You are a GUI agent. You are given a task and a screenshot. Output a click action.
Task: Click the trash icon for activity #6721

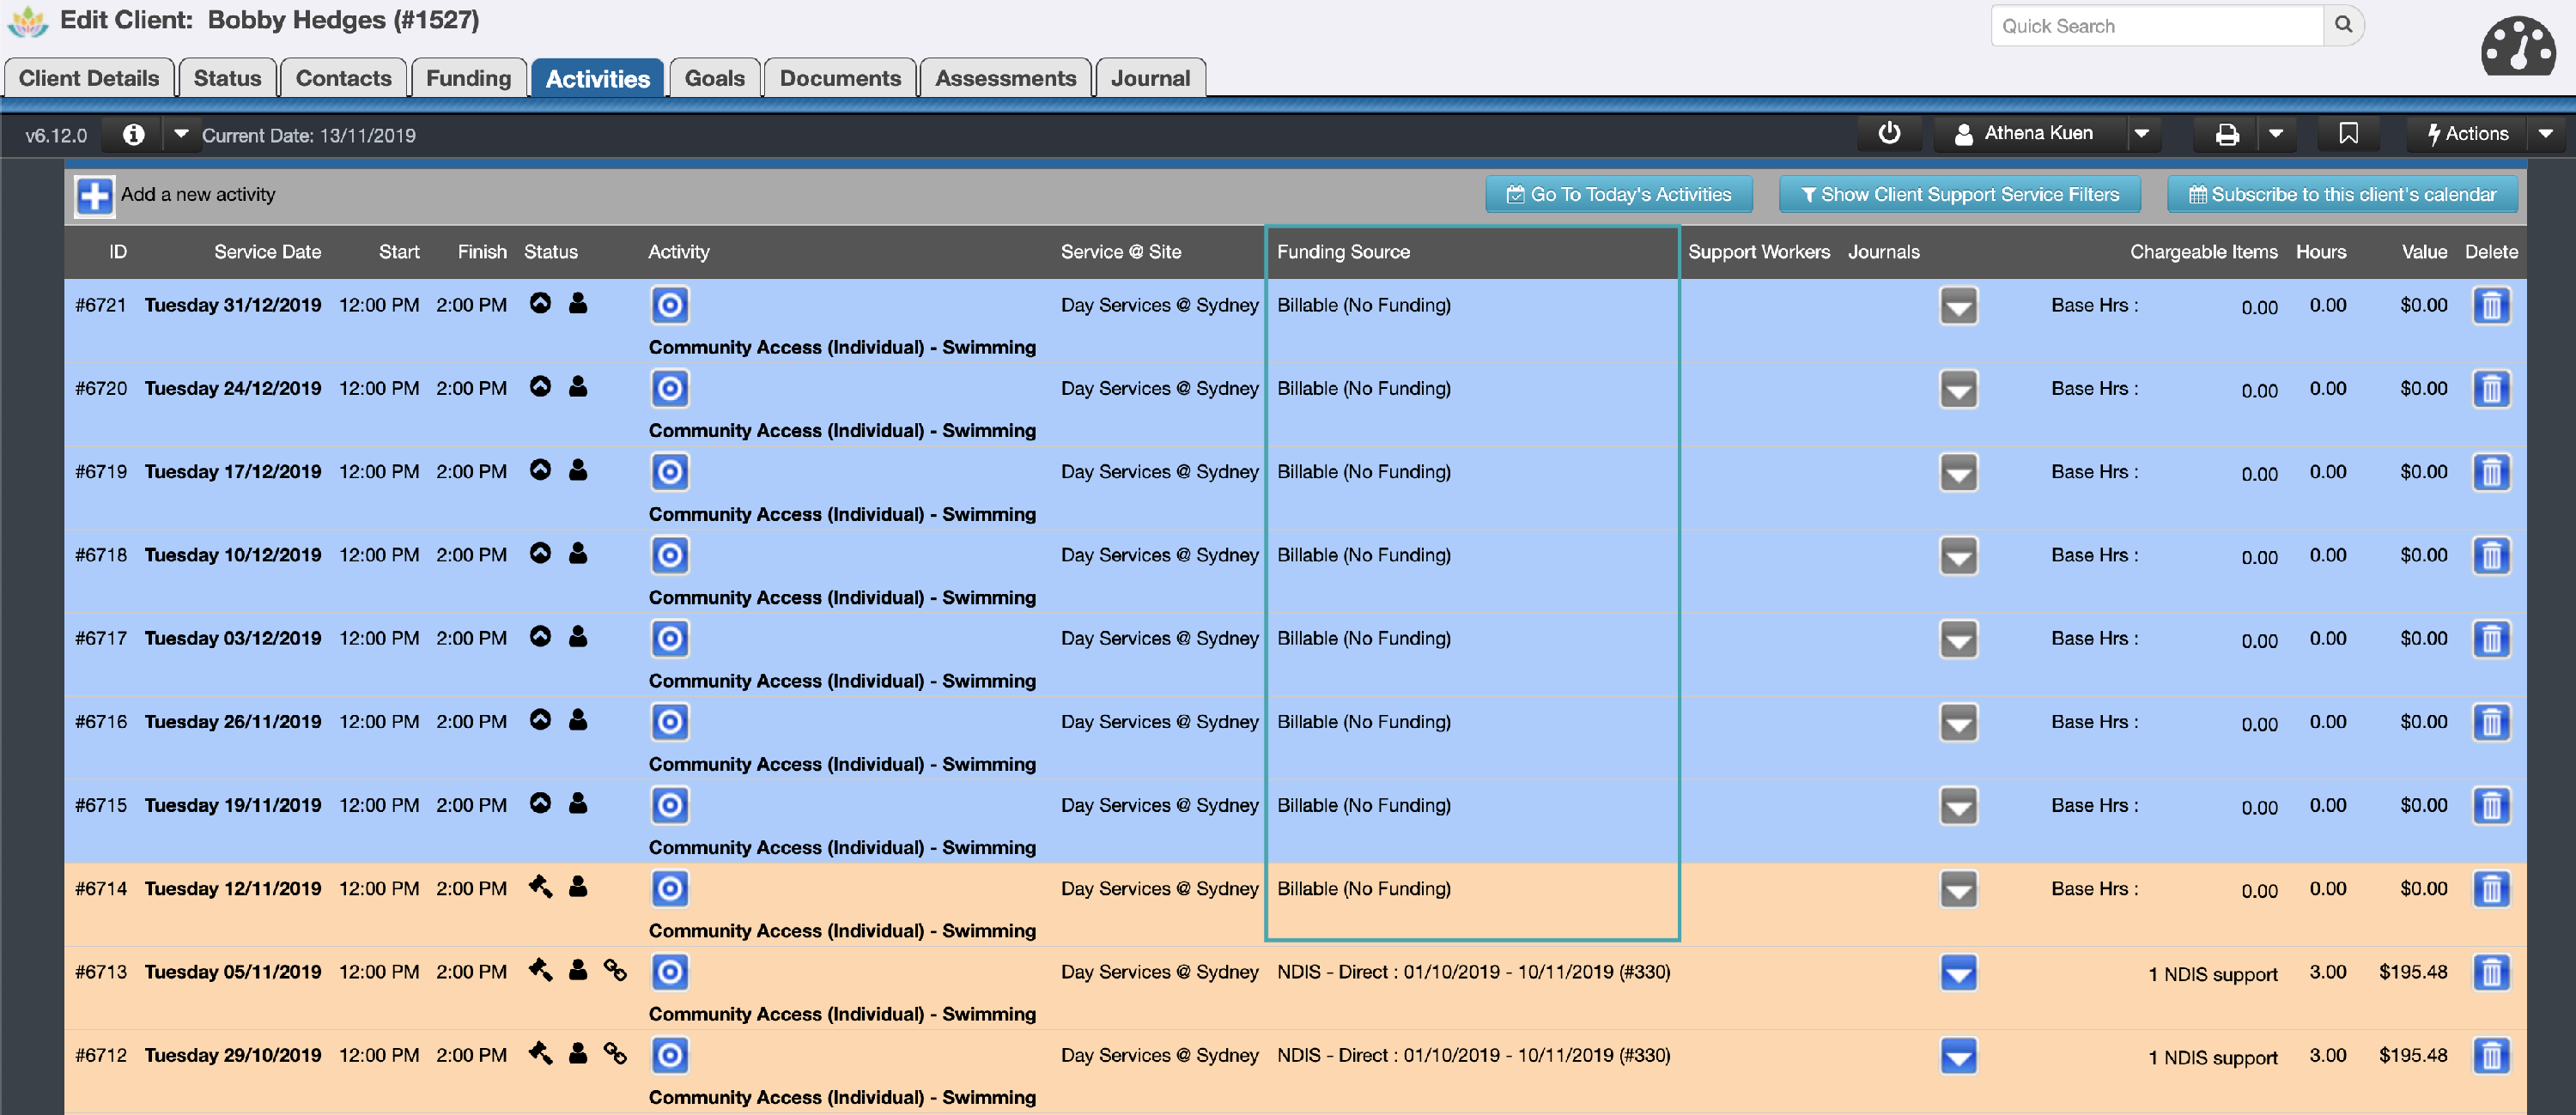coord(2490,306)
